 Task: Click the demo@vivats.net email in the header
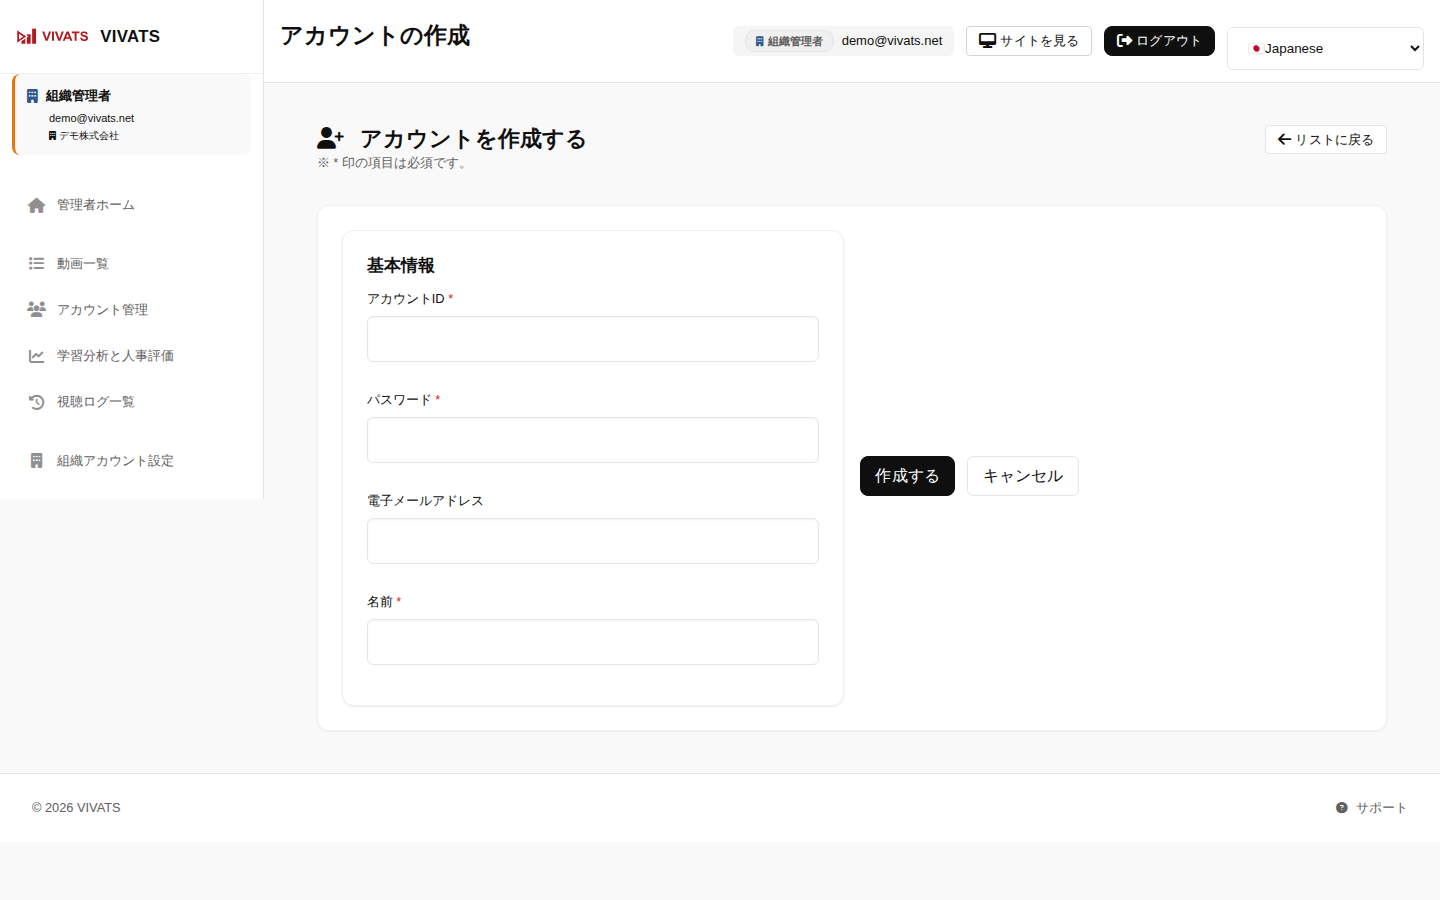[892, 41]
